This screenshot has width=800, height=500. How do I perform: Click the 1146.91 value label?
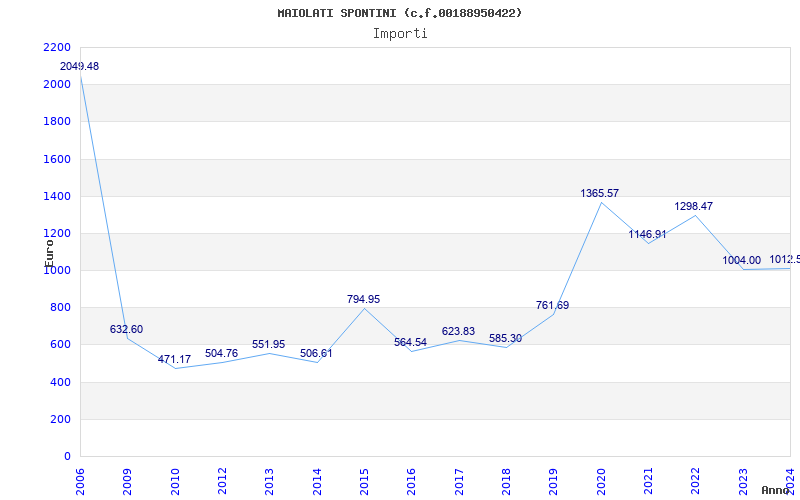pos(647,234)
